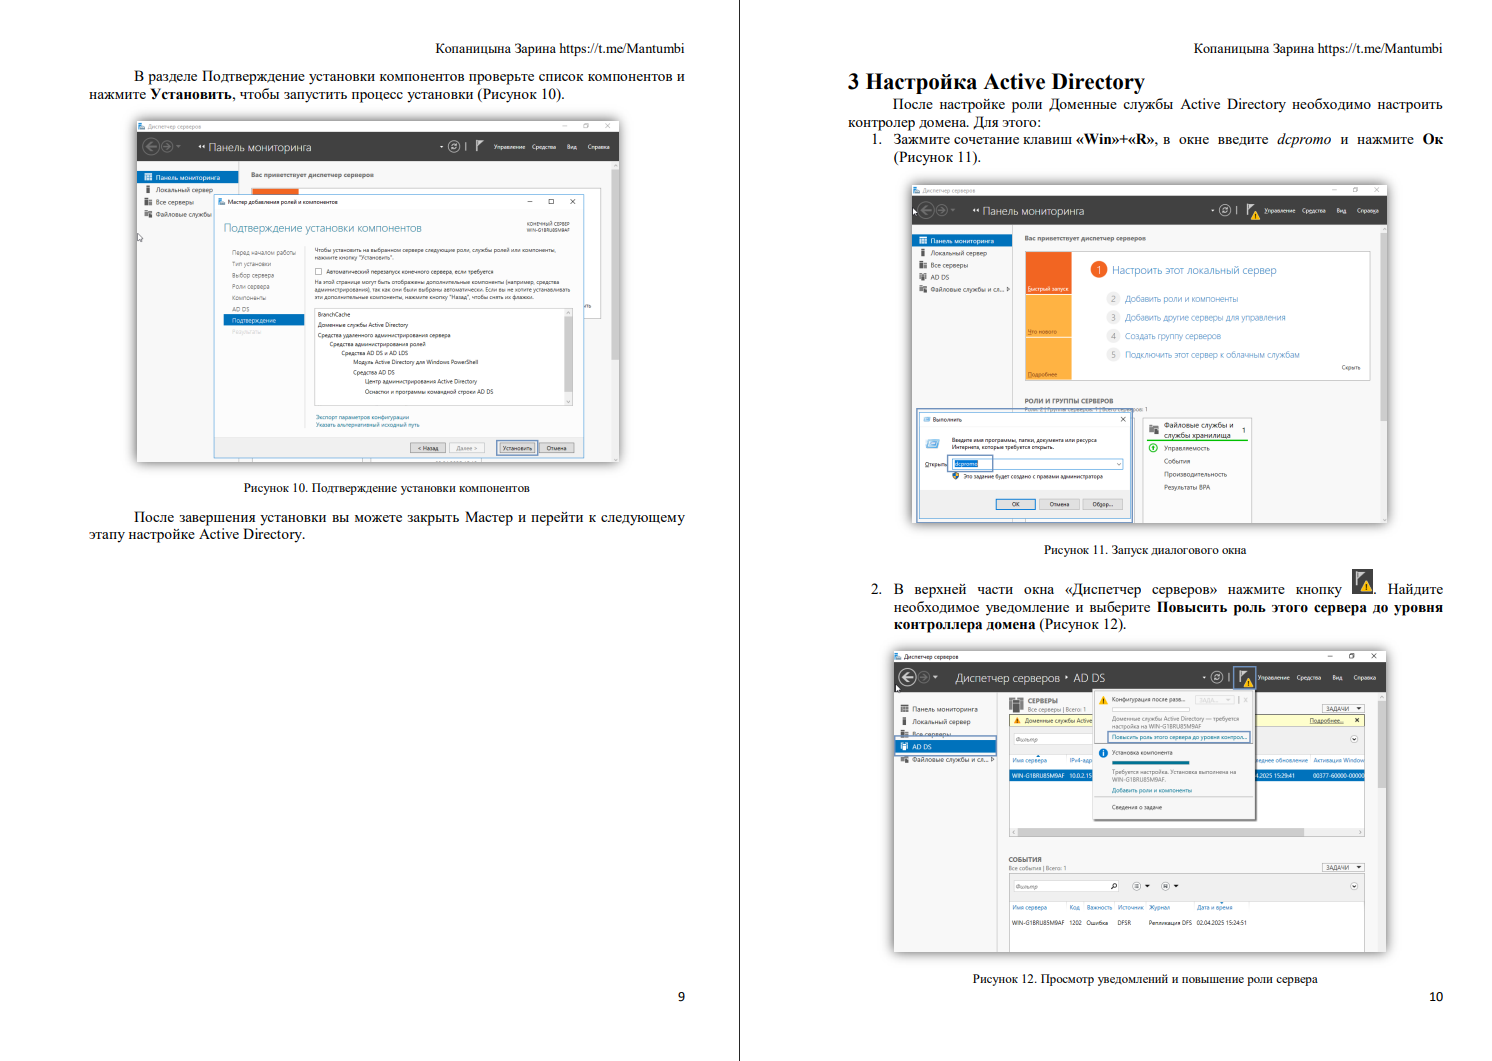Click the < Назад button in Figure 10 wizard
Viewport: 1492px width, 1061px height.
pos(428,448)
